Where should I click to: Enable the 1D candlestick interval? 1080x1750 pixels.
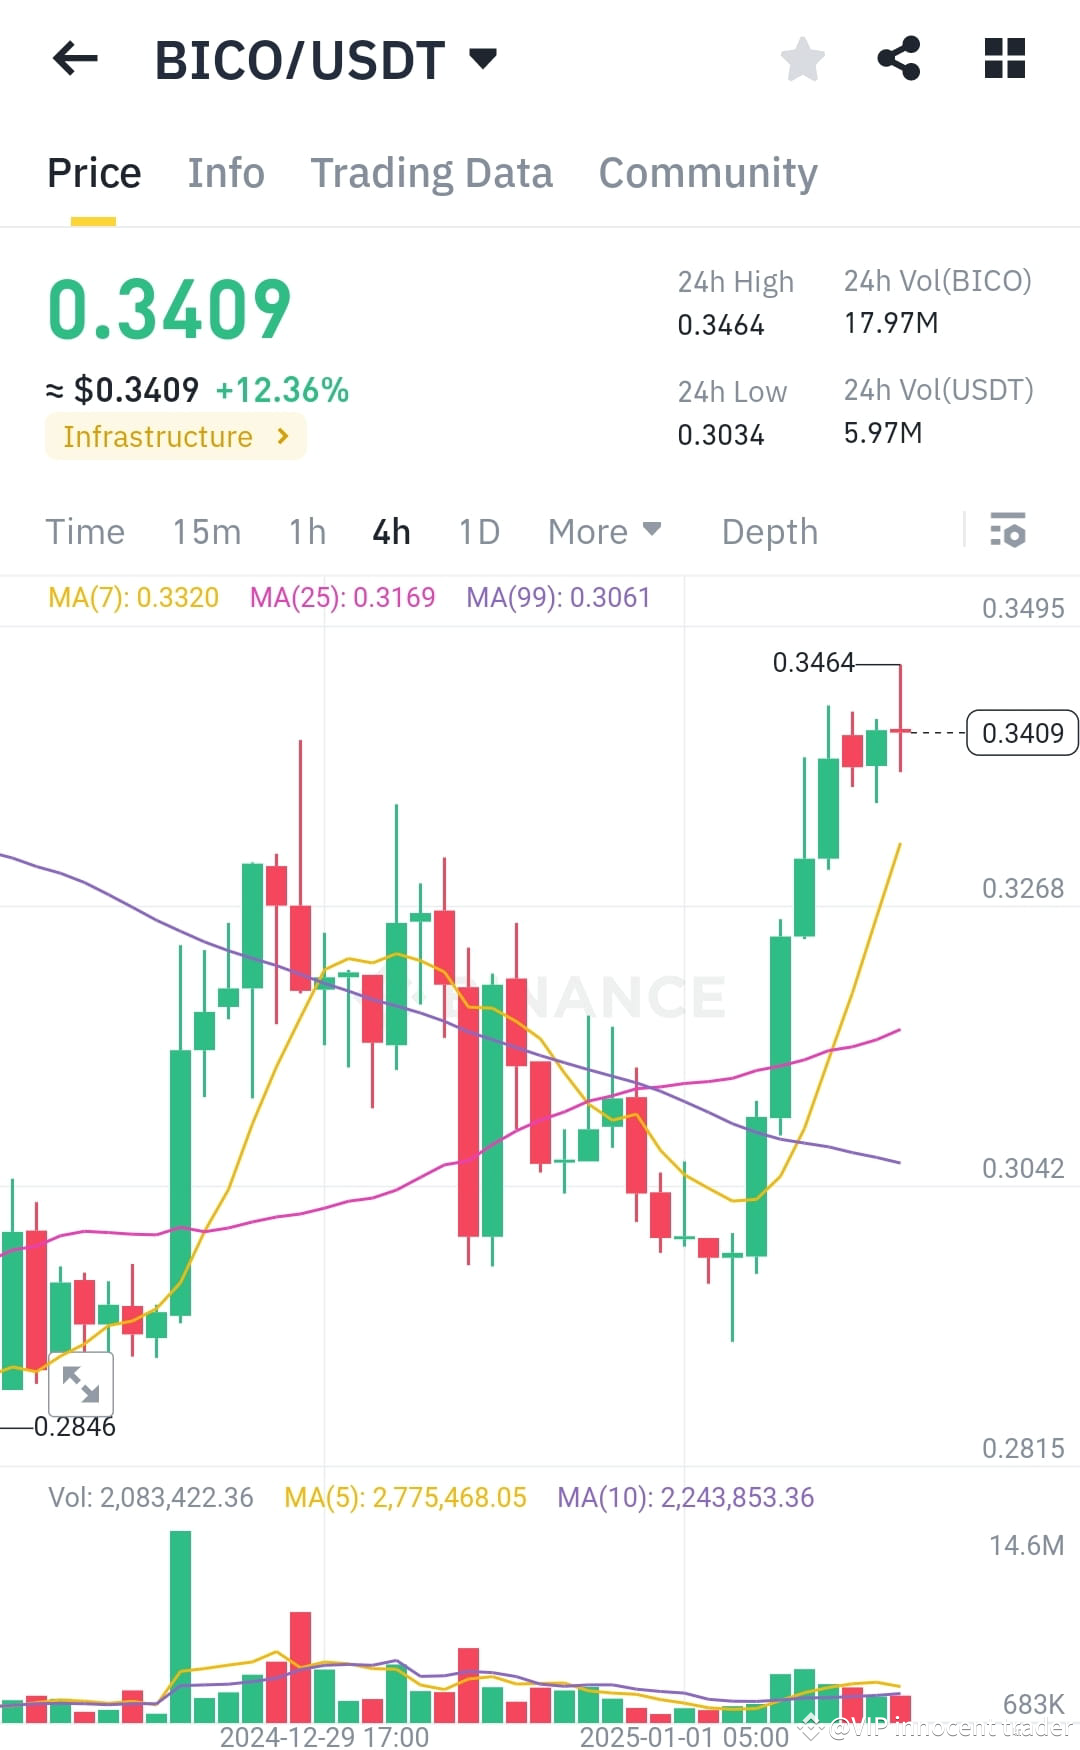coord(478,531)
